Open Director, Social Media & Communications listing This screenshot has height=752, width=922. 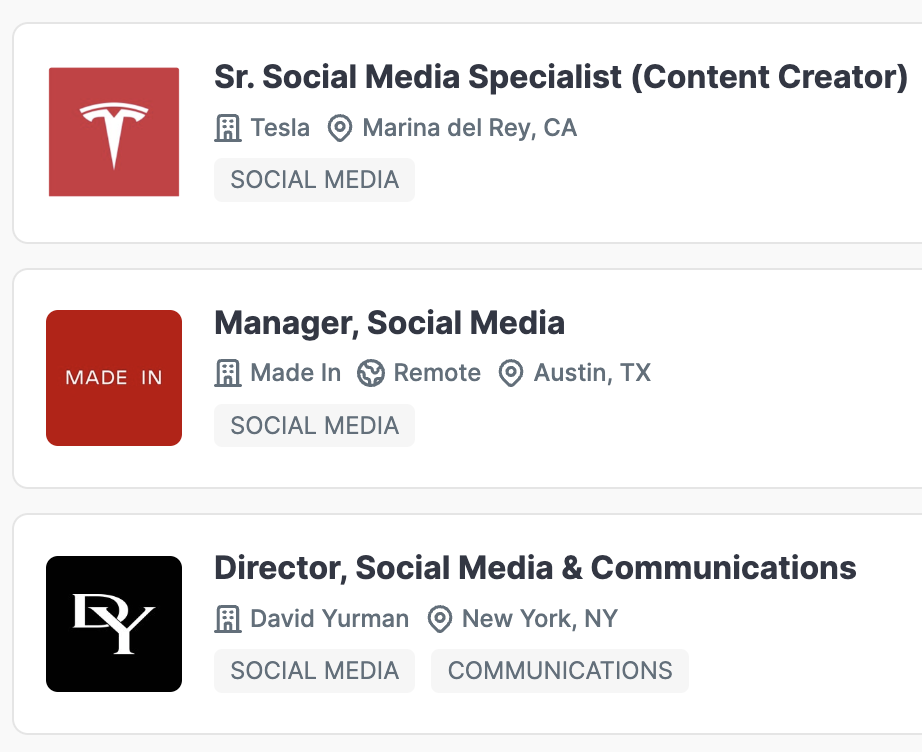pos(535,568)
